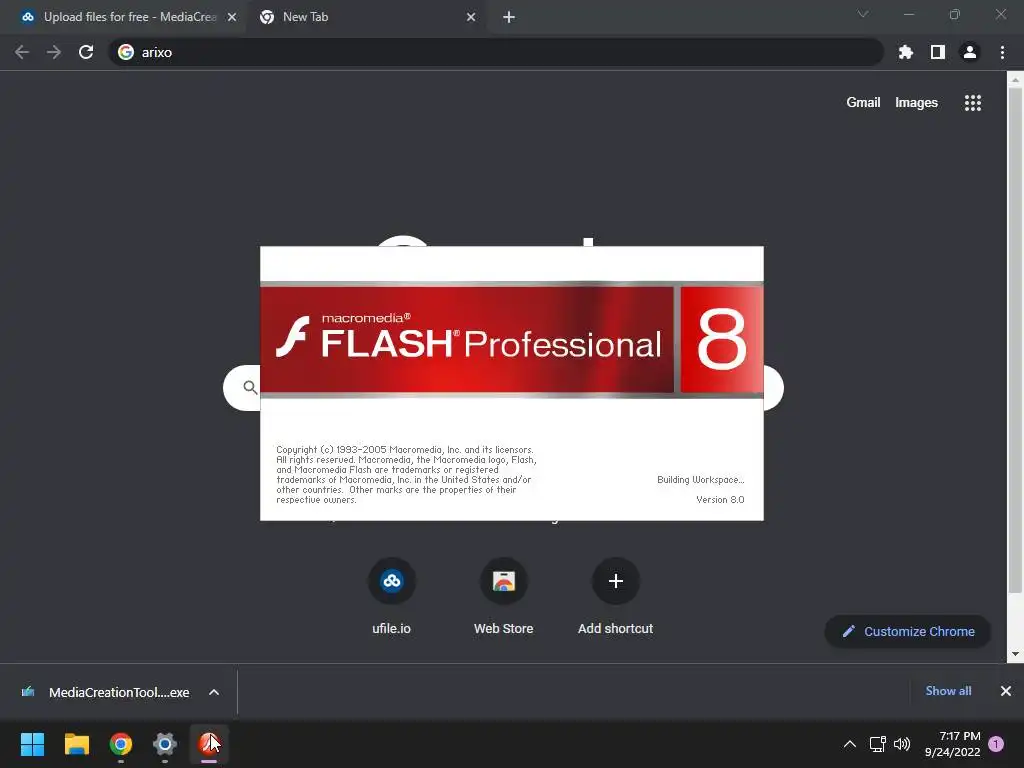Screen dimensions: 1024x768
Task: Click the Chrome back arrow
Action: tap(22, 52)
